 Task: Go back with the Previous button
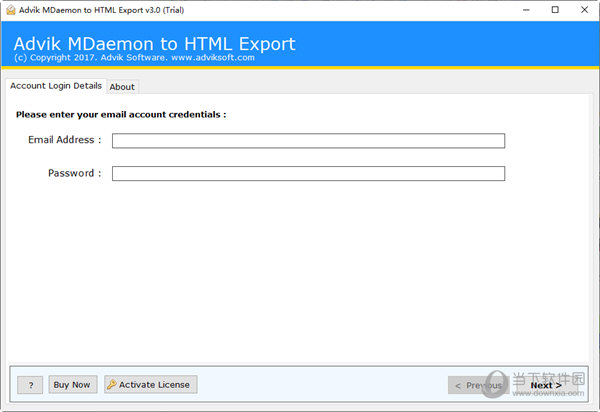[x=478, y=385]
